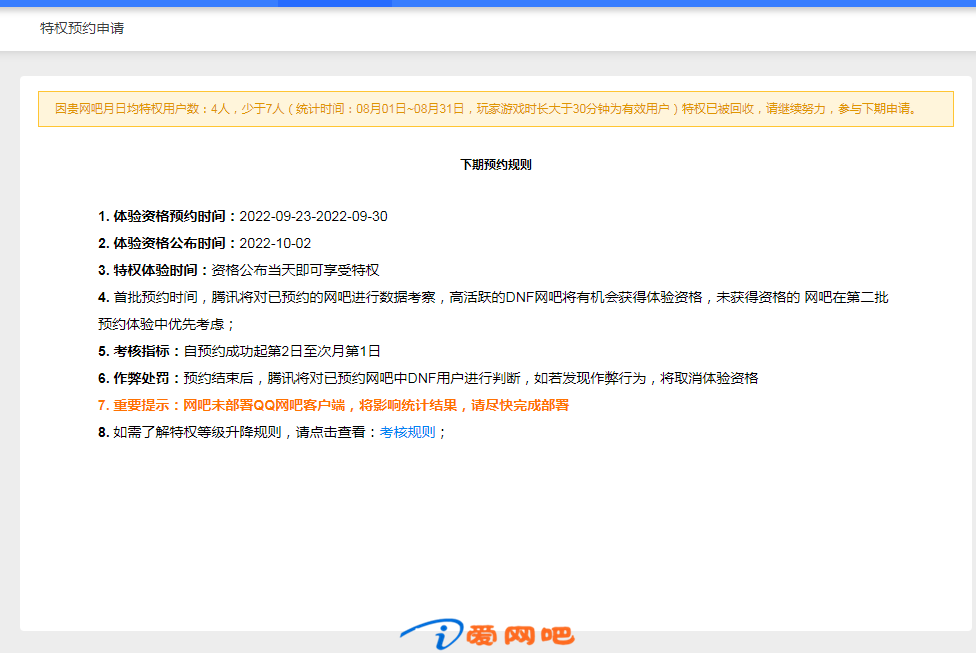The height and width of the screenshot is (653, 976).
Task: Click date range 2022-09-23-2022-09-30
Action: [x=313, y=216]
